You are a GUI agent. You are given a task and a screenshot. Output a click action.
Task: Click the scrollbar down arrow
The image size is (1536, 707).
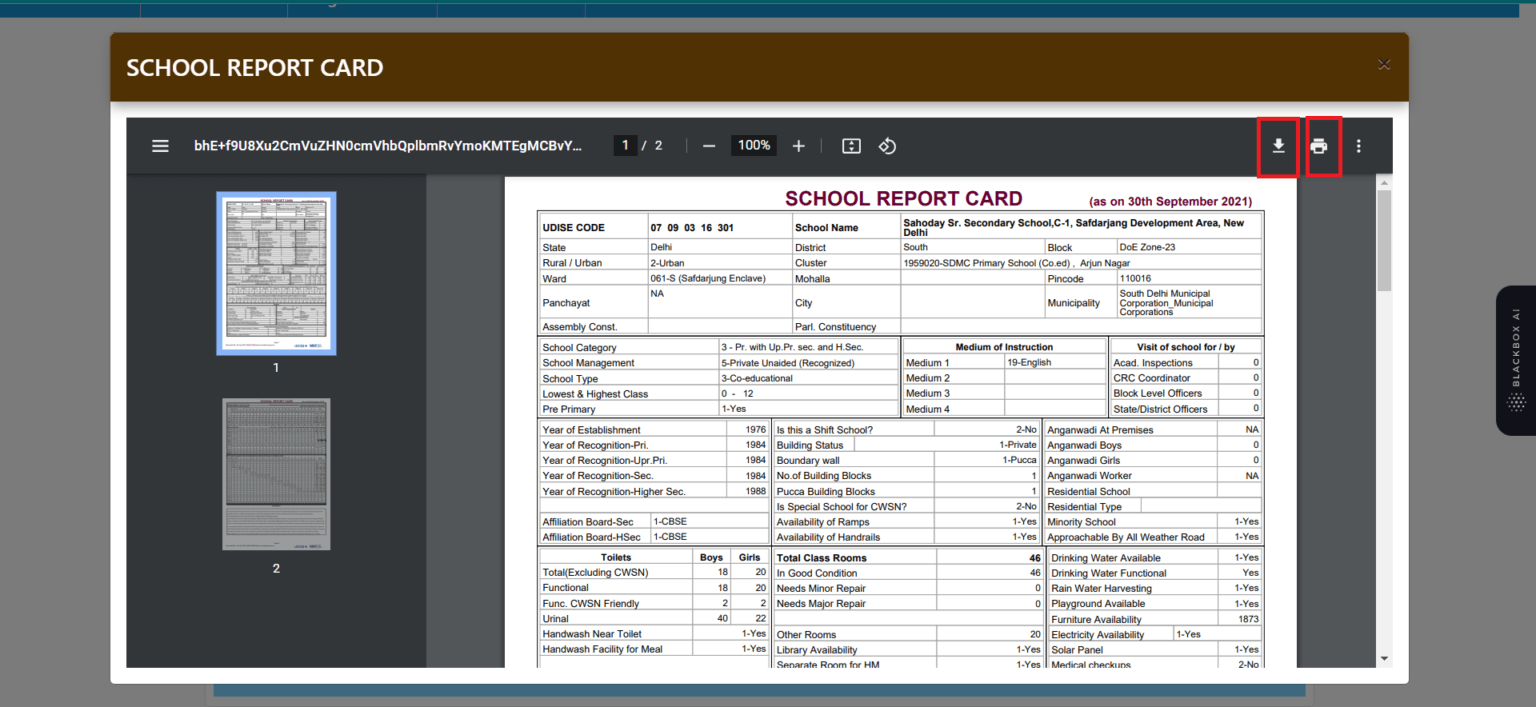[1384, 658]
